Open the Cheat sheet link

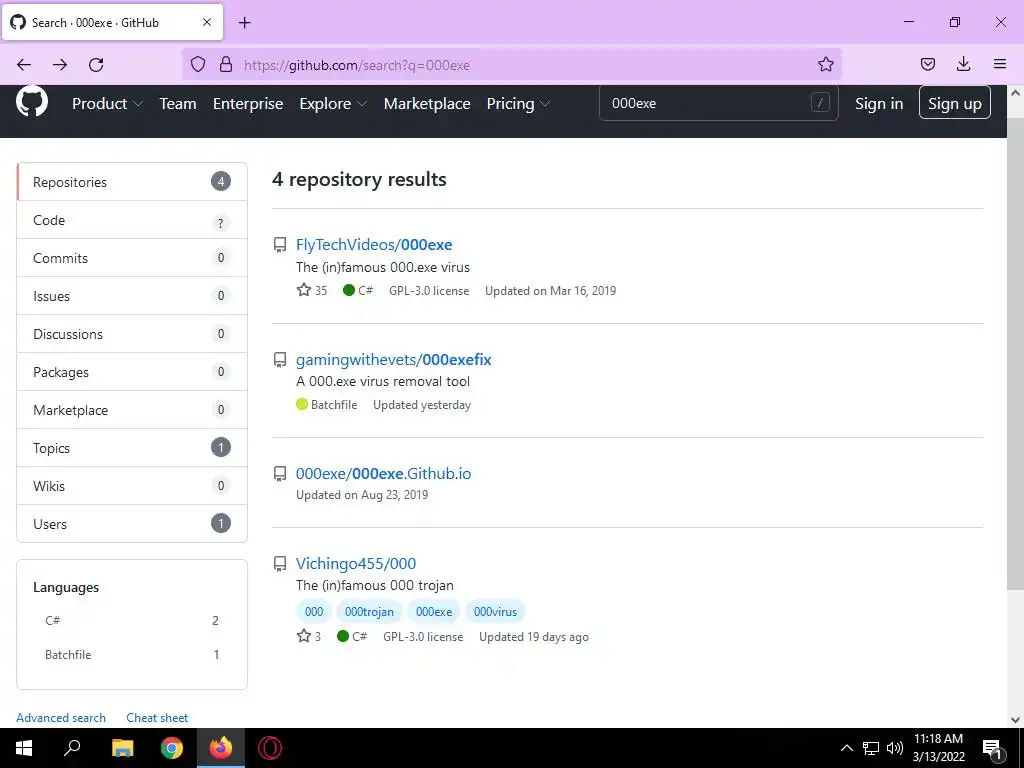(x=157, y=718)
